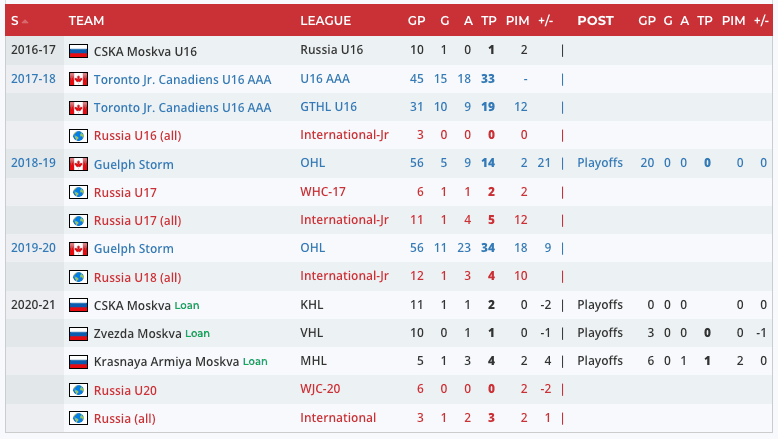
Task: Click the OHL league link for 2019-20
Action: (312, 248)
